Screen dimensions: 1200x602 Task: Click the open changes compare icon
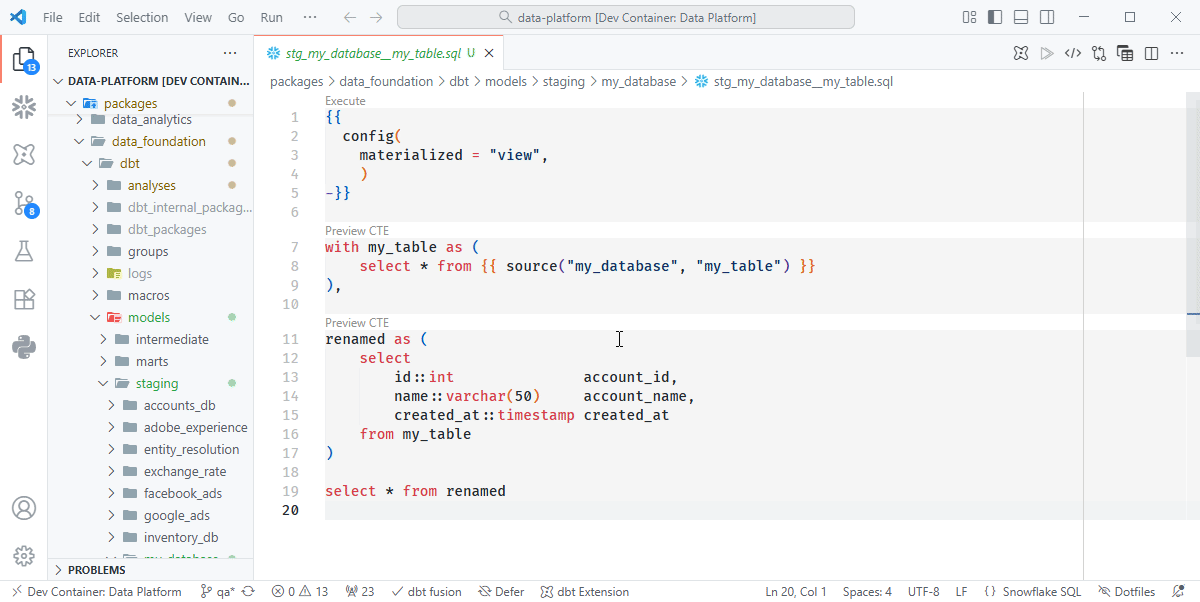[x=1099, y=53]
